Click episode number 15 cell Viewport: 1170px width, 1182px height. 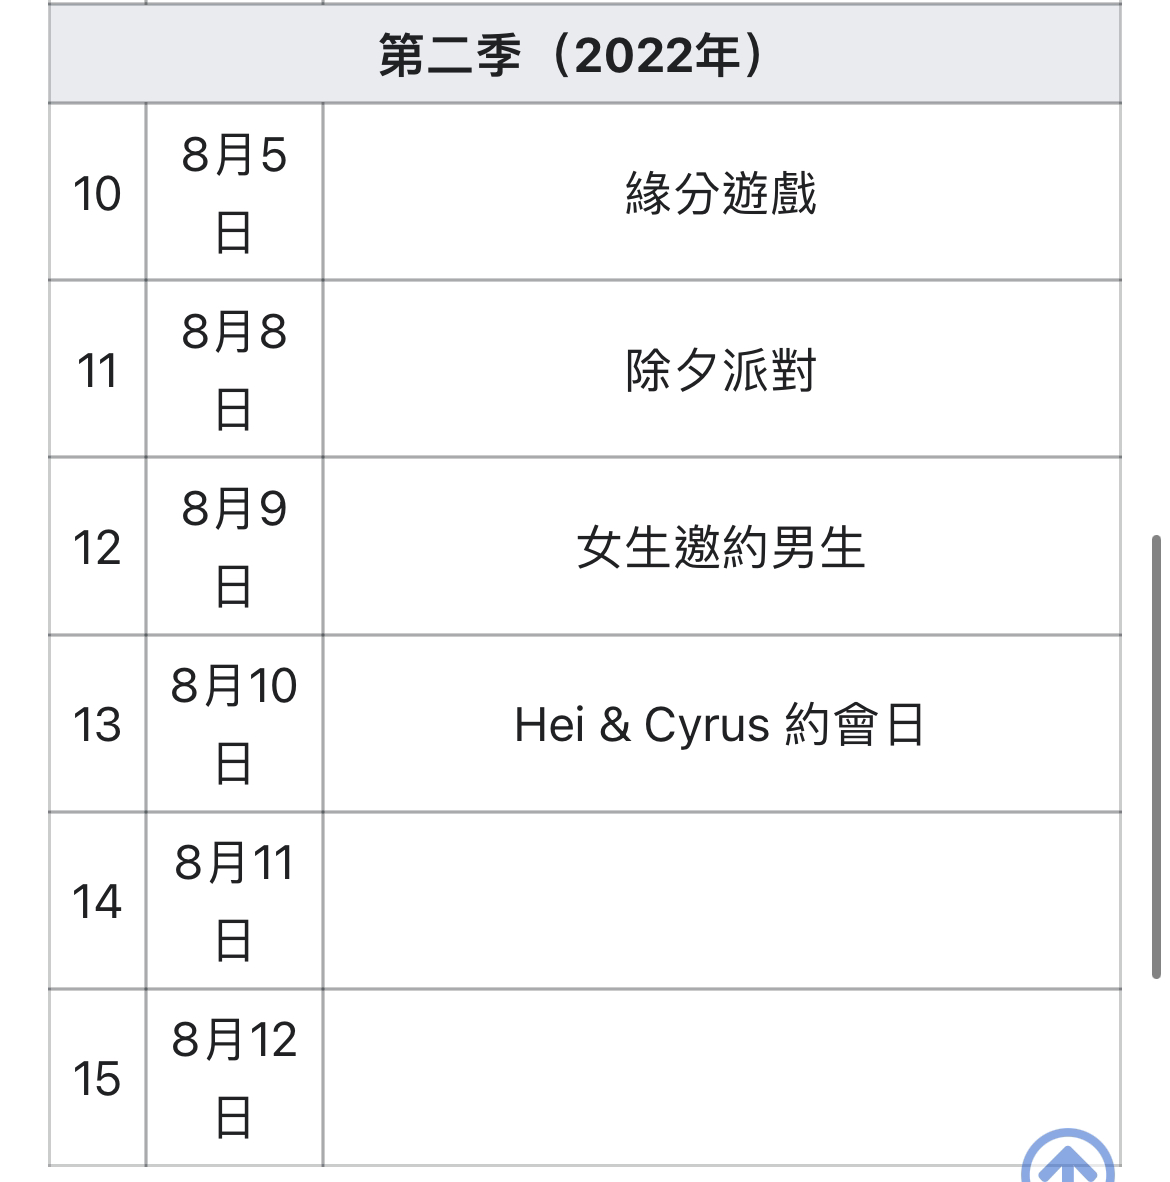tap(97, 1078)
